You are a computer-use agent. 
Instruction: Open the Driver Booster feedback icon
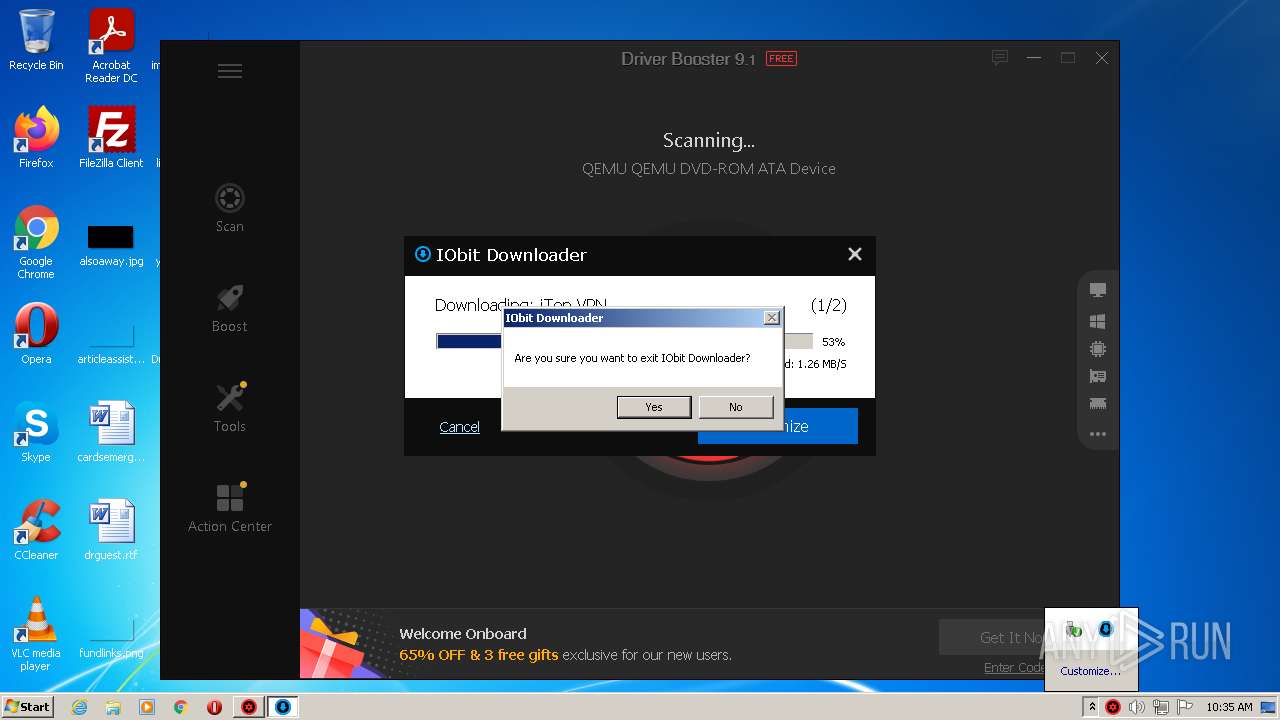pyautogui.click(x=1000, y=58)
